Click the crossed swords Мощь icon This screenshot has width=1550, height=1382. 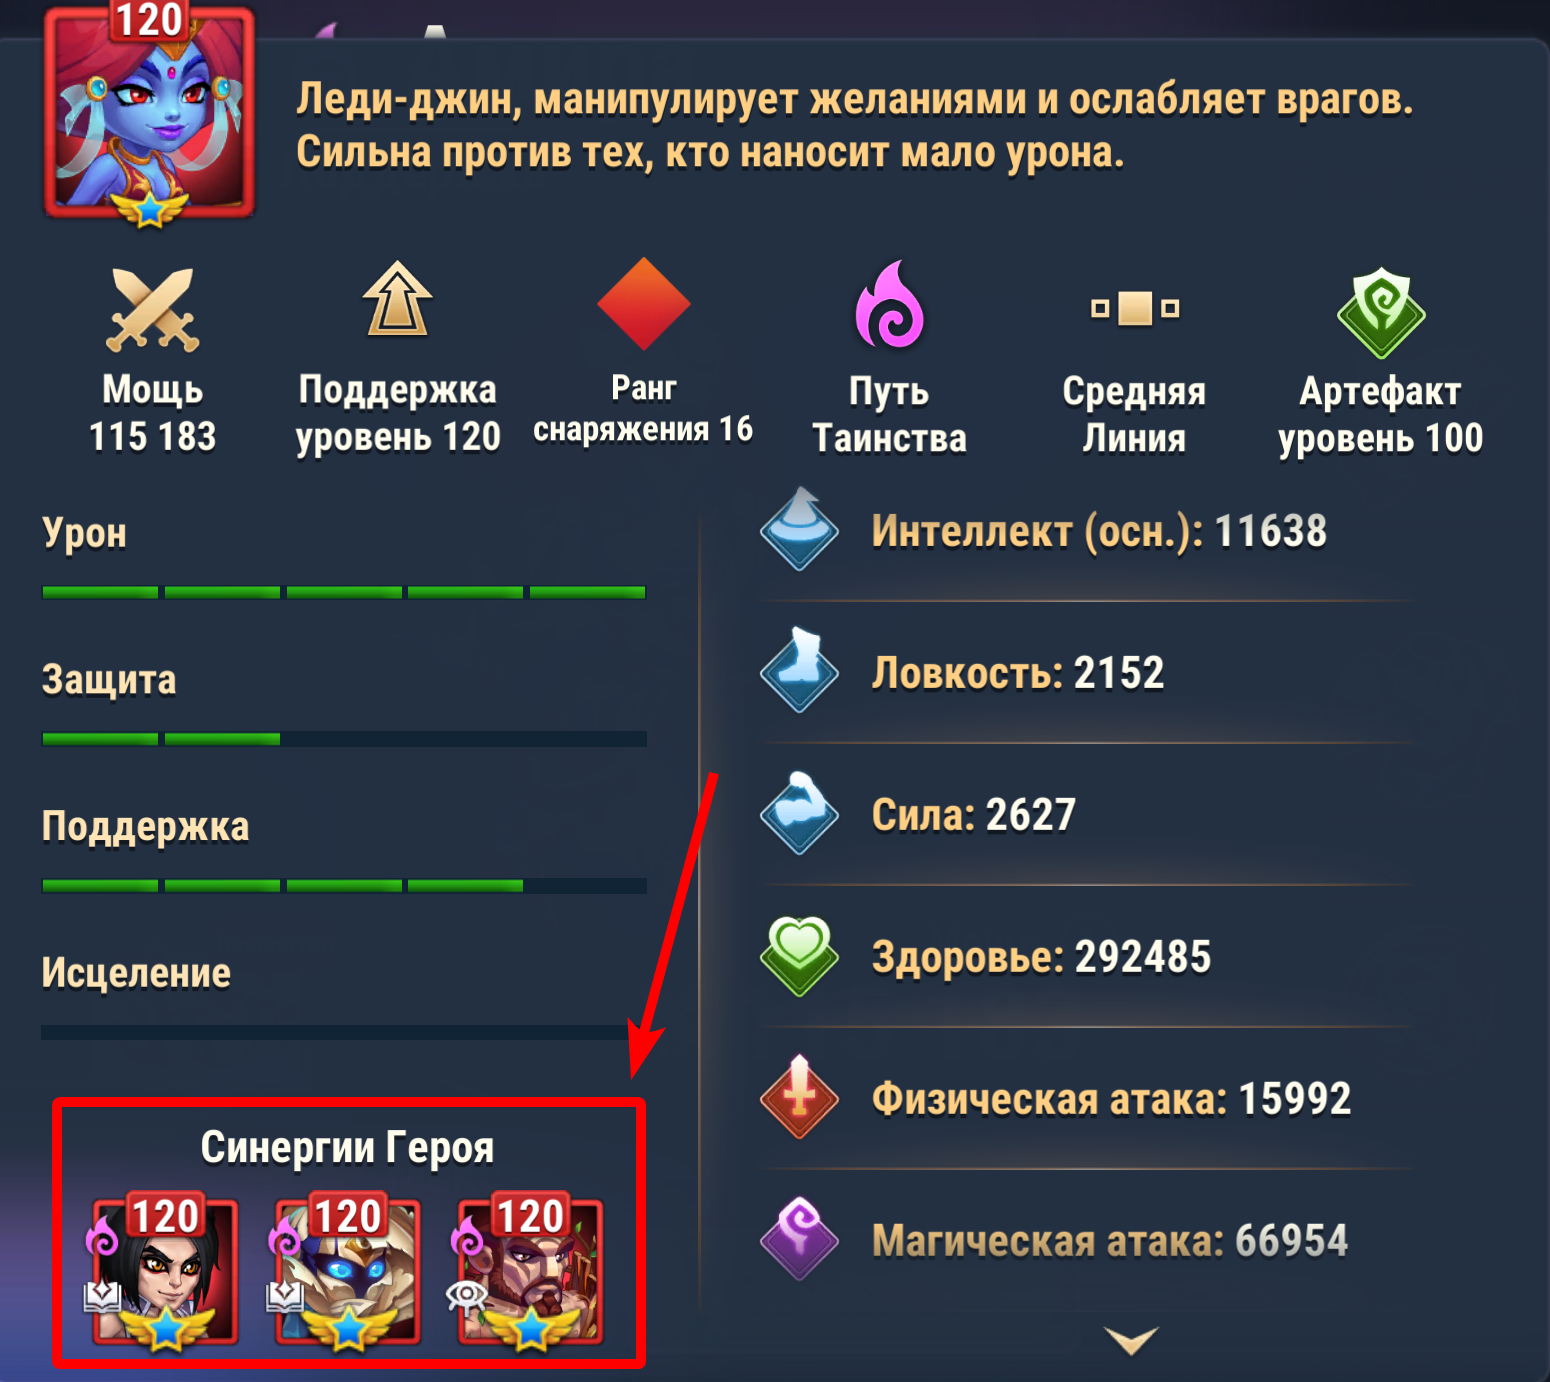tap(153, 311)
